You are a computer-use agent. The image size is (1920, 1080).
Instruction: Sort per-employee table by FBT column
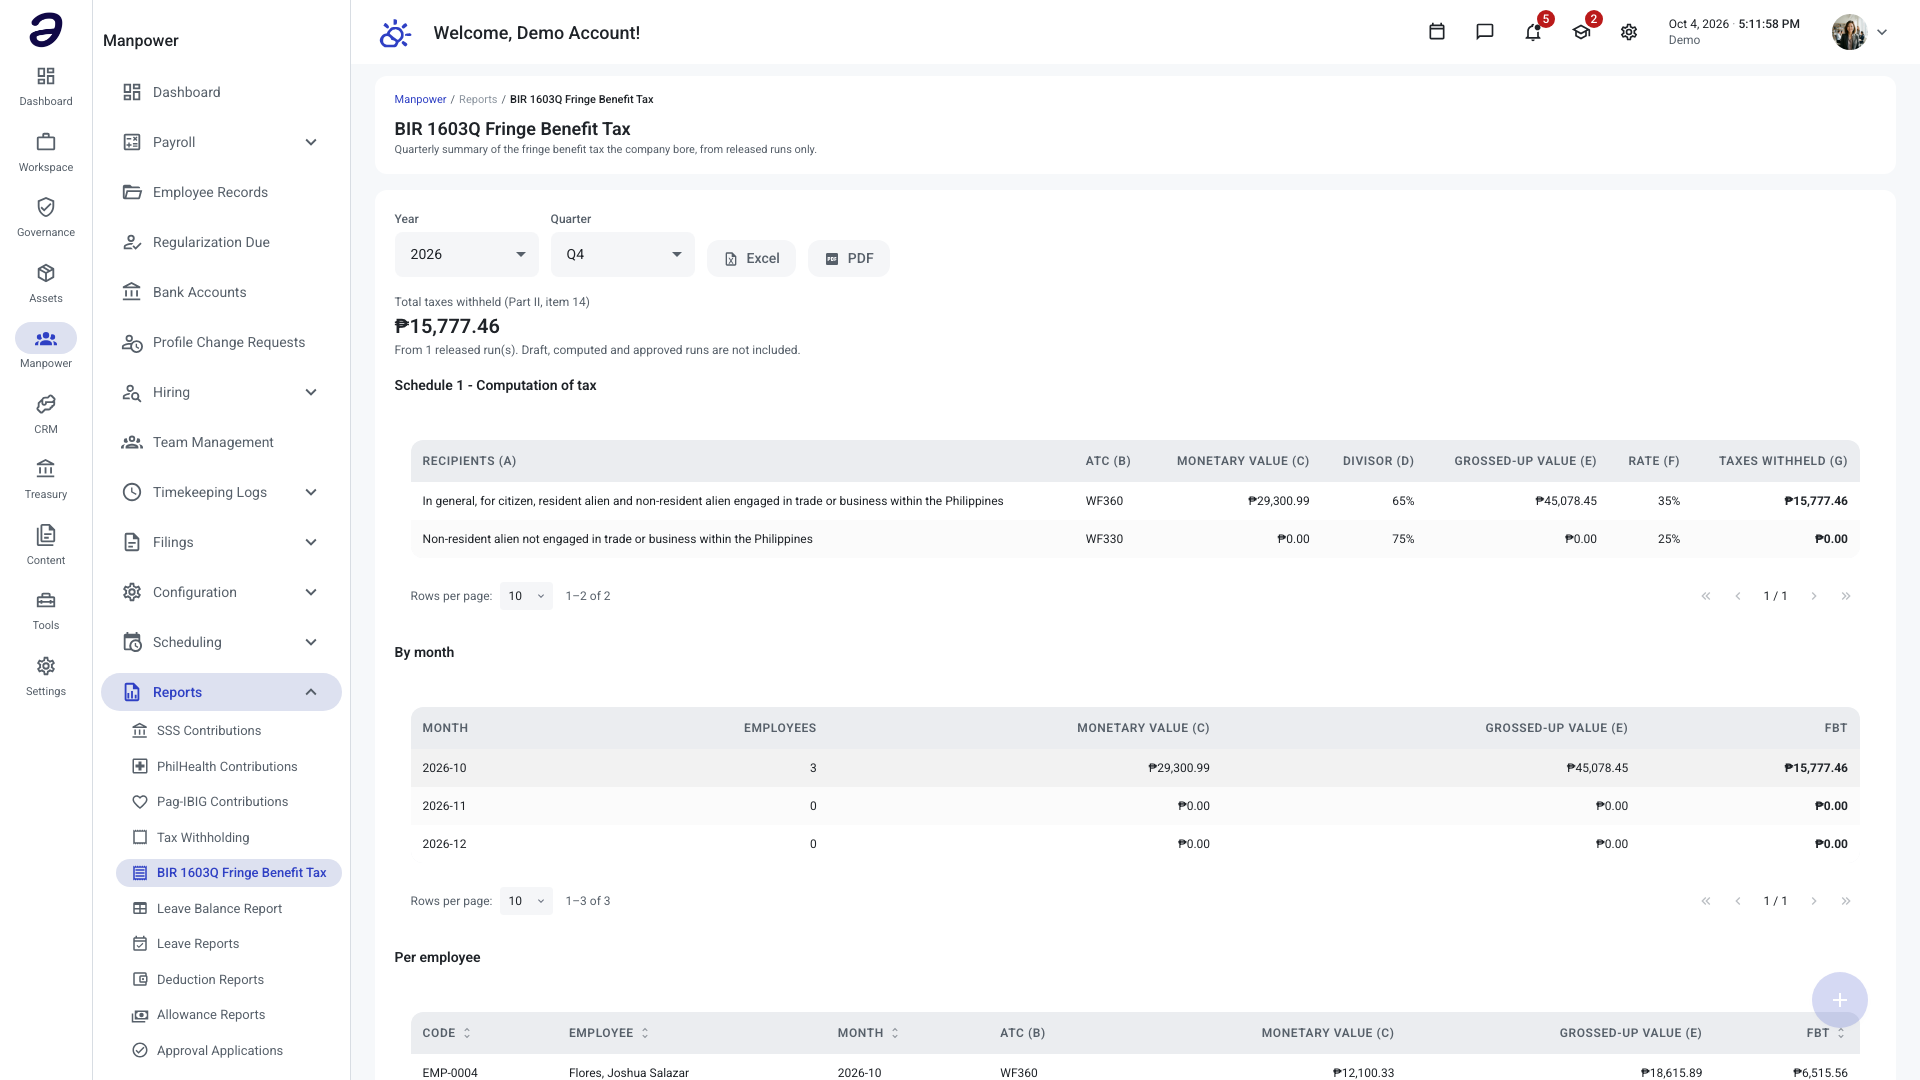coord(1826,1033)
